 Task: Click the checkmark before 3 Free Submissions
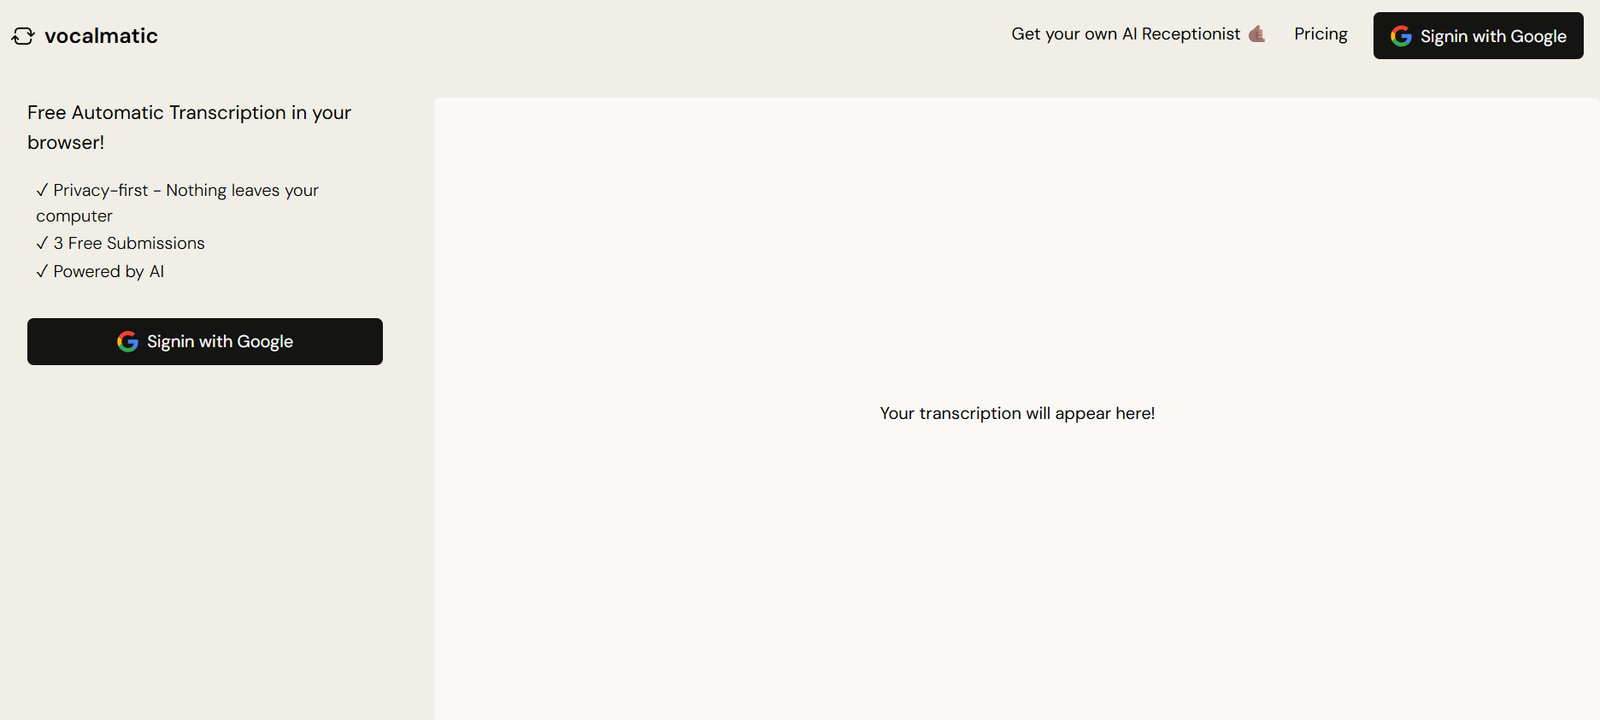point(42,243)
